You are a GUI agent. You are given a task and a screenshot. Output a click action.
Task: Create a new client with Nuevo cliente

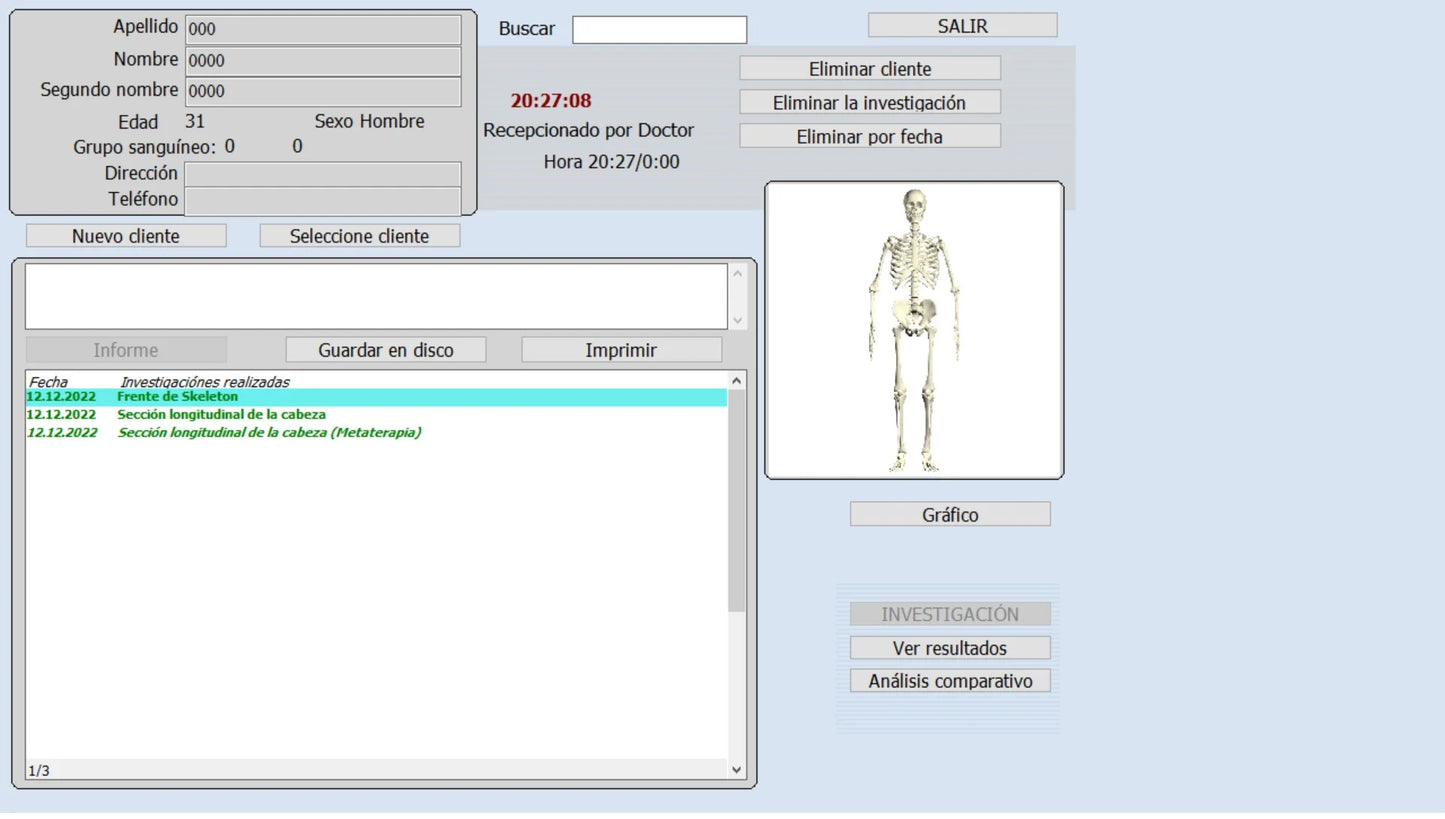[x=126, y=237]
